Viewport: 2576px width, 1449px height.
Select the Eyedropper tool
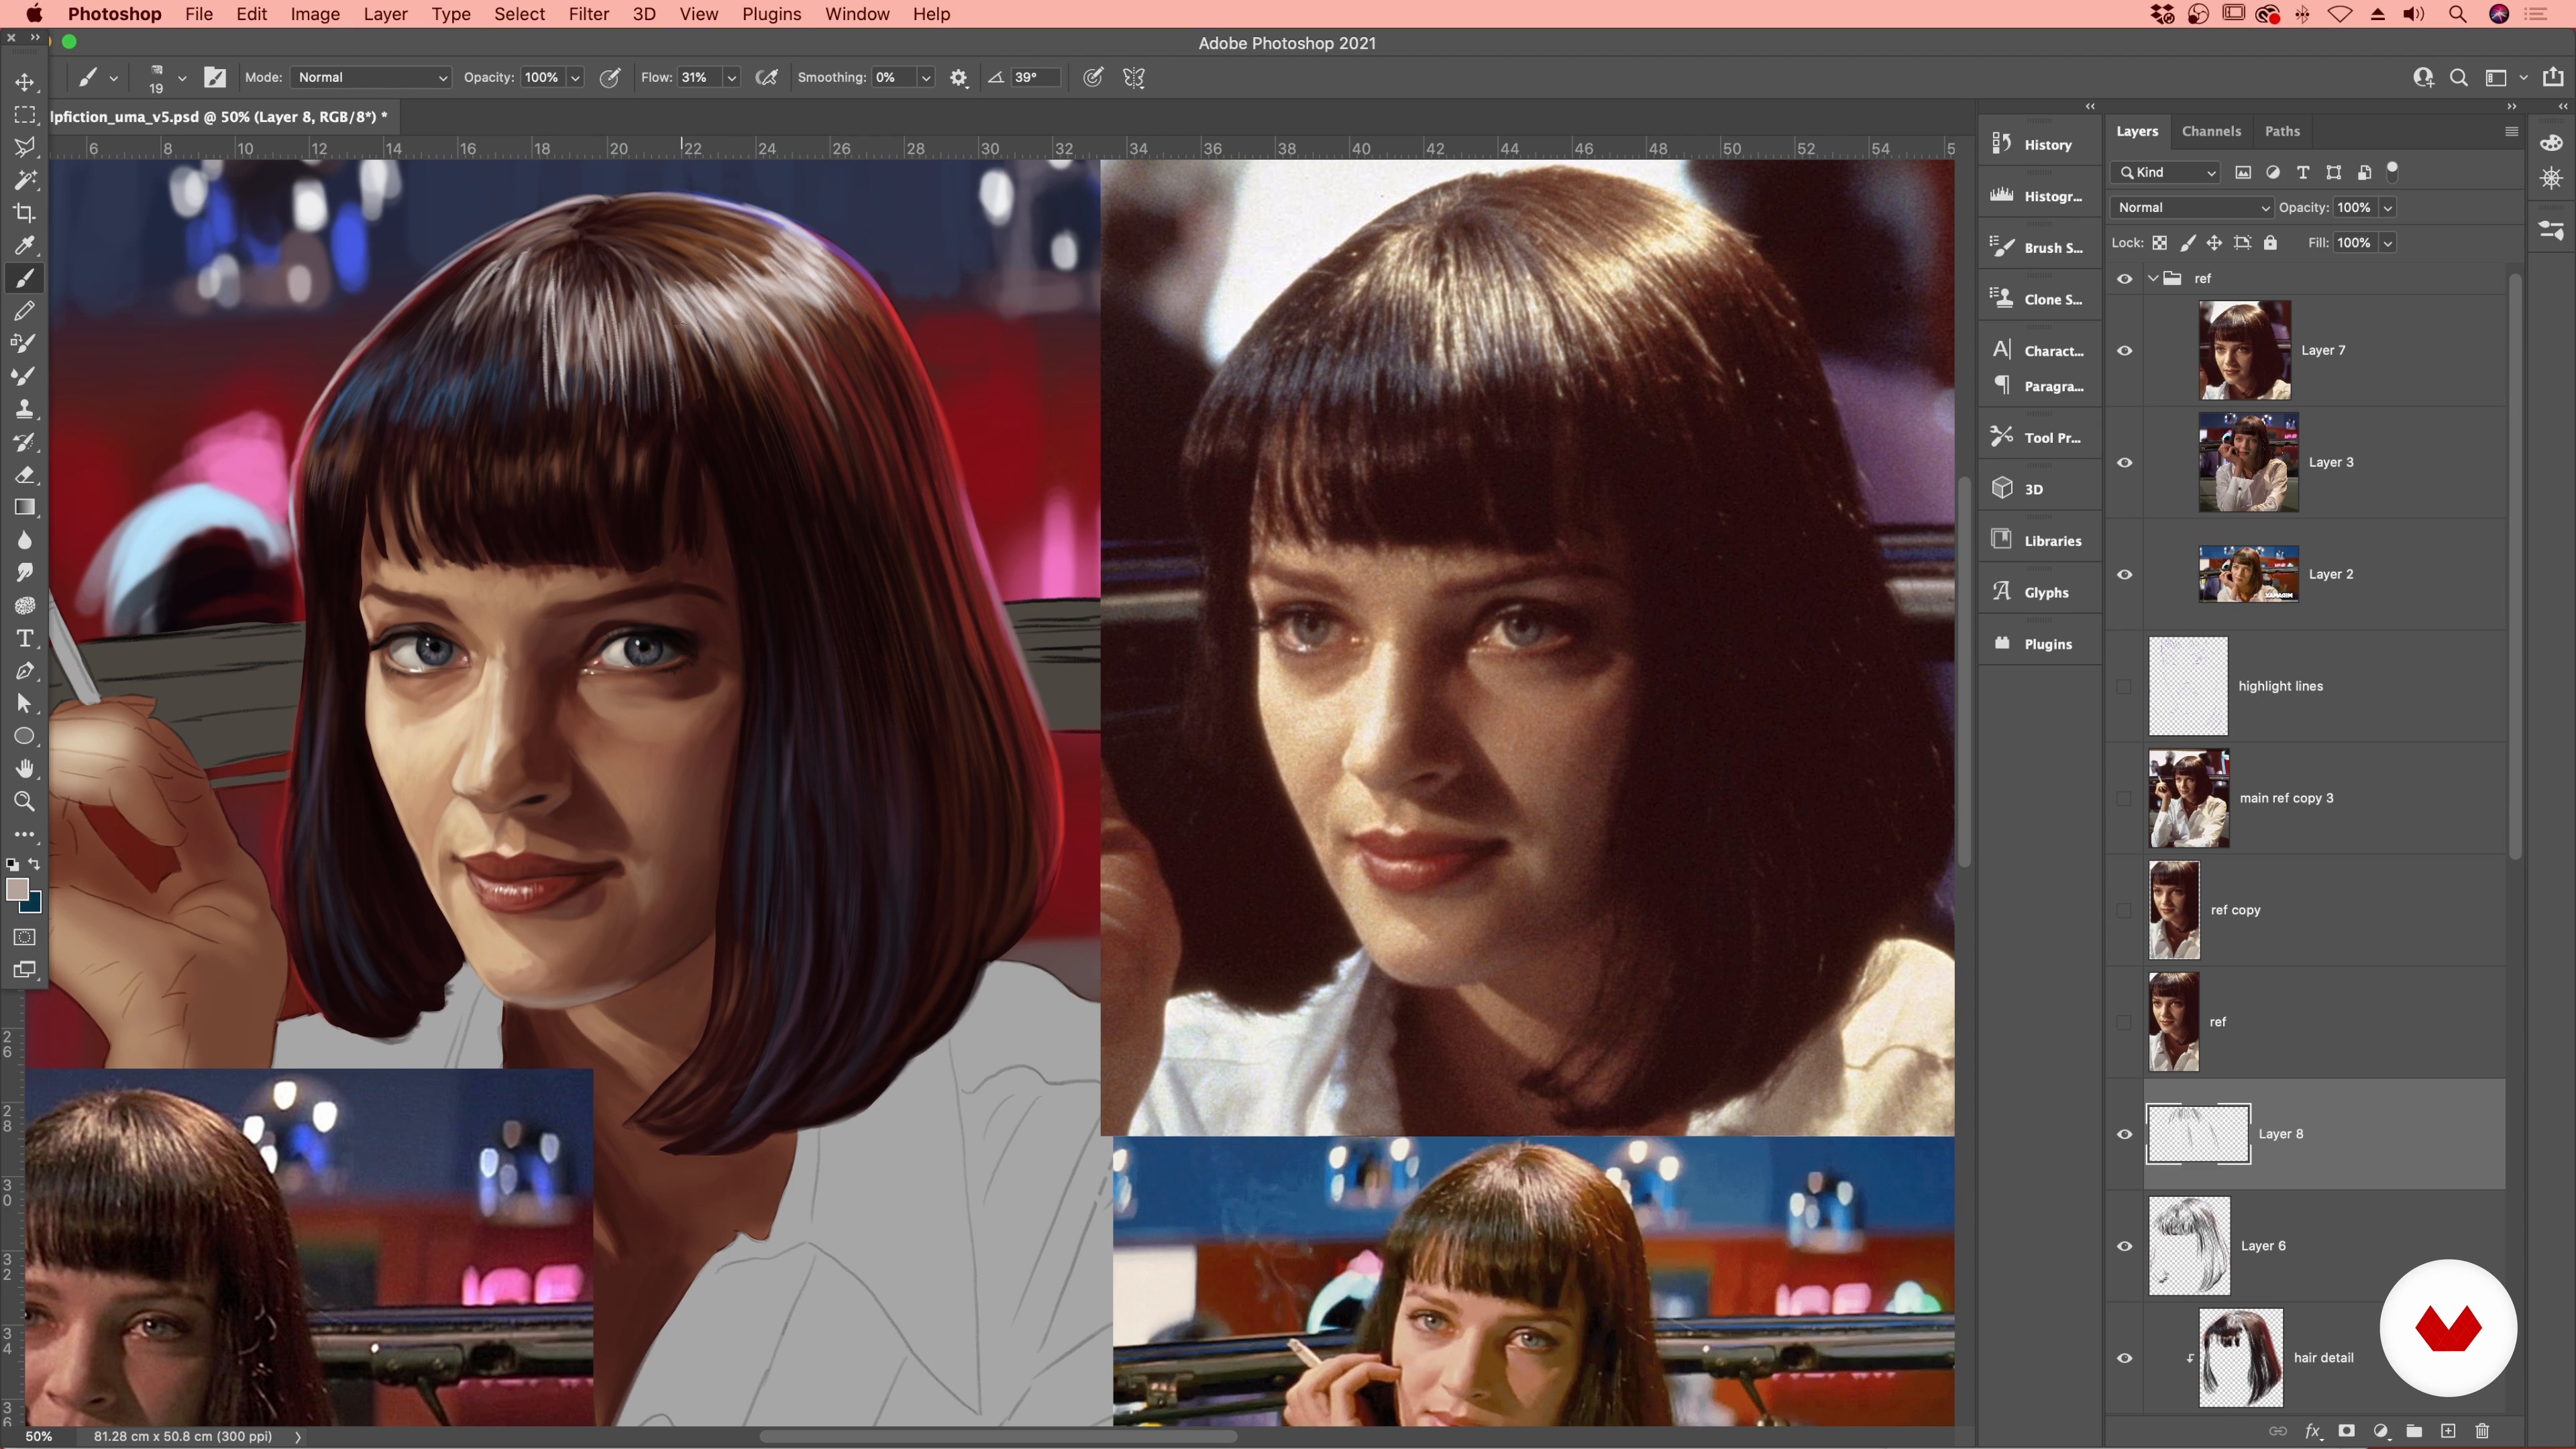tap(25, 246)
